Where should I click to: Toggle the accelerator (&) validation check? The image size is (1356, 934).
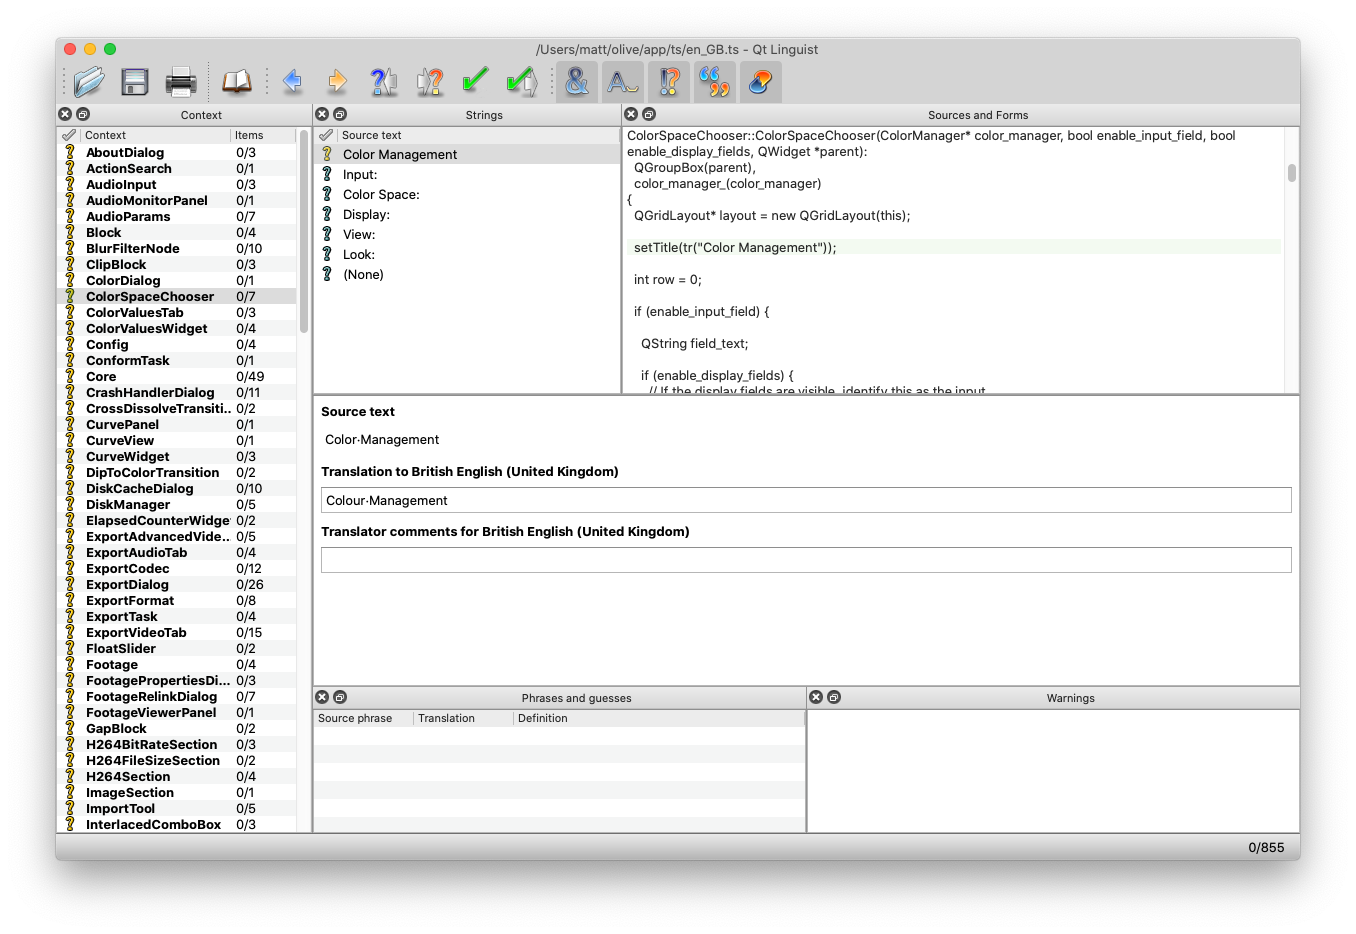pyautogui.click(x=577, y=81)
